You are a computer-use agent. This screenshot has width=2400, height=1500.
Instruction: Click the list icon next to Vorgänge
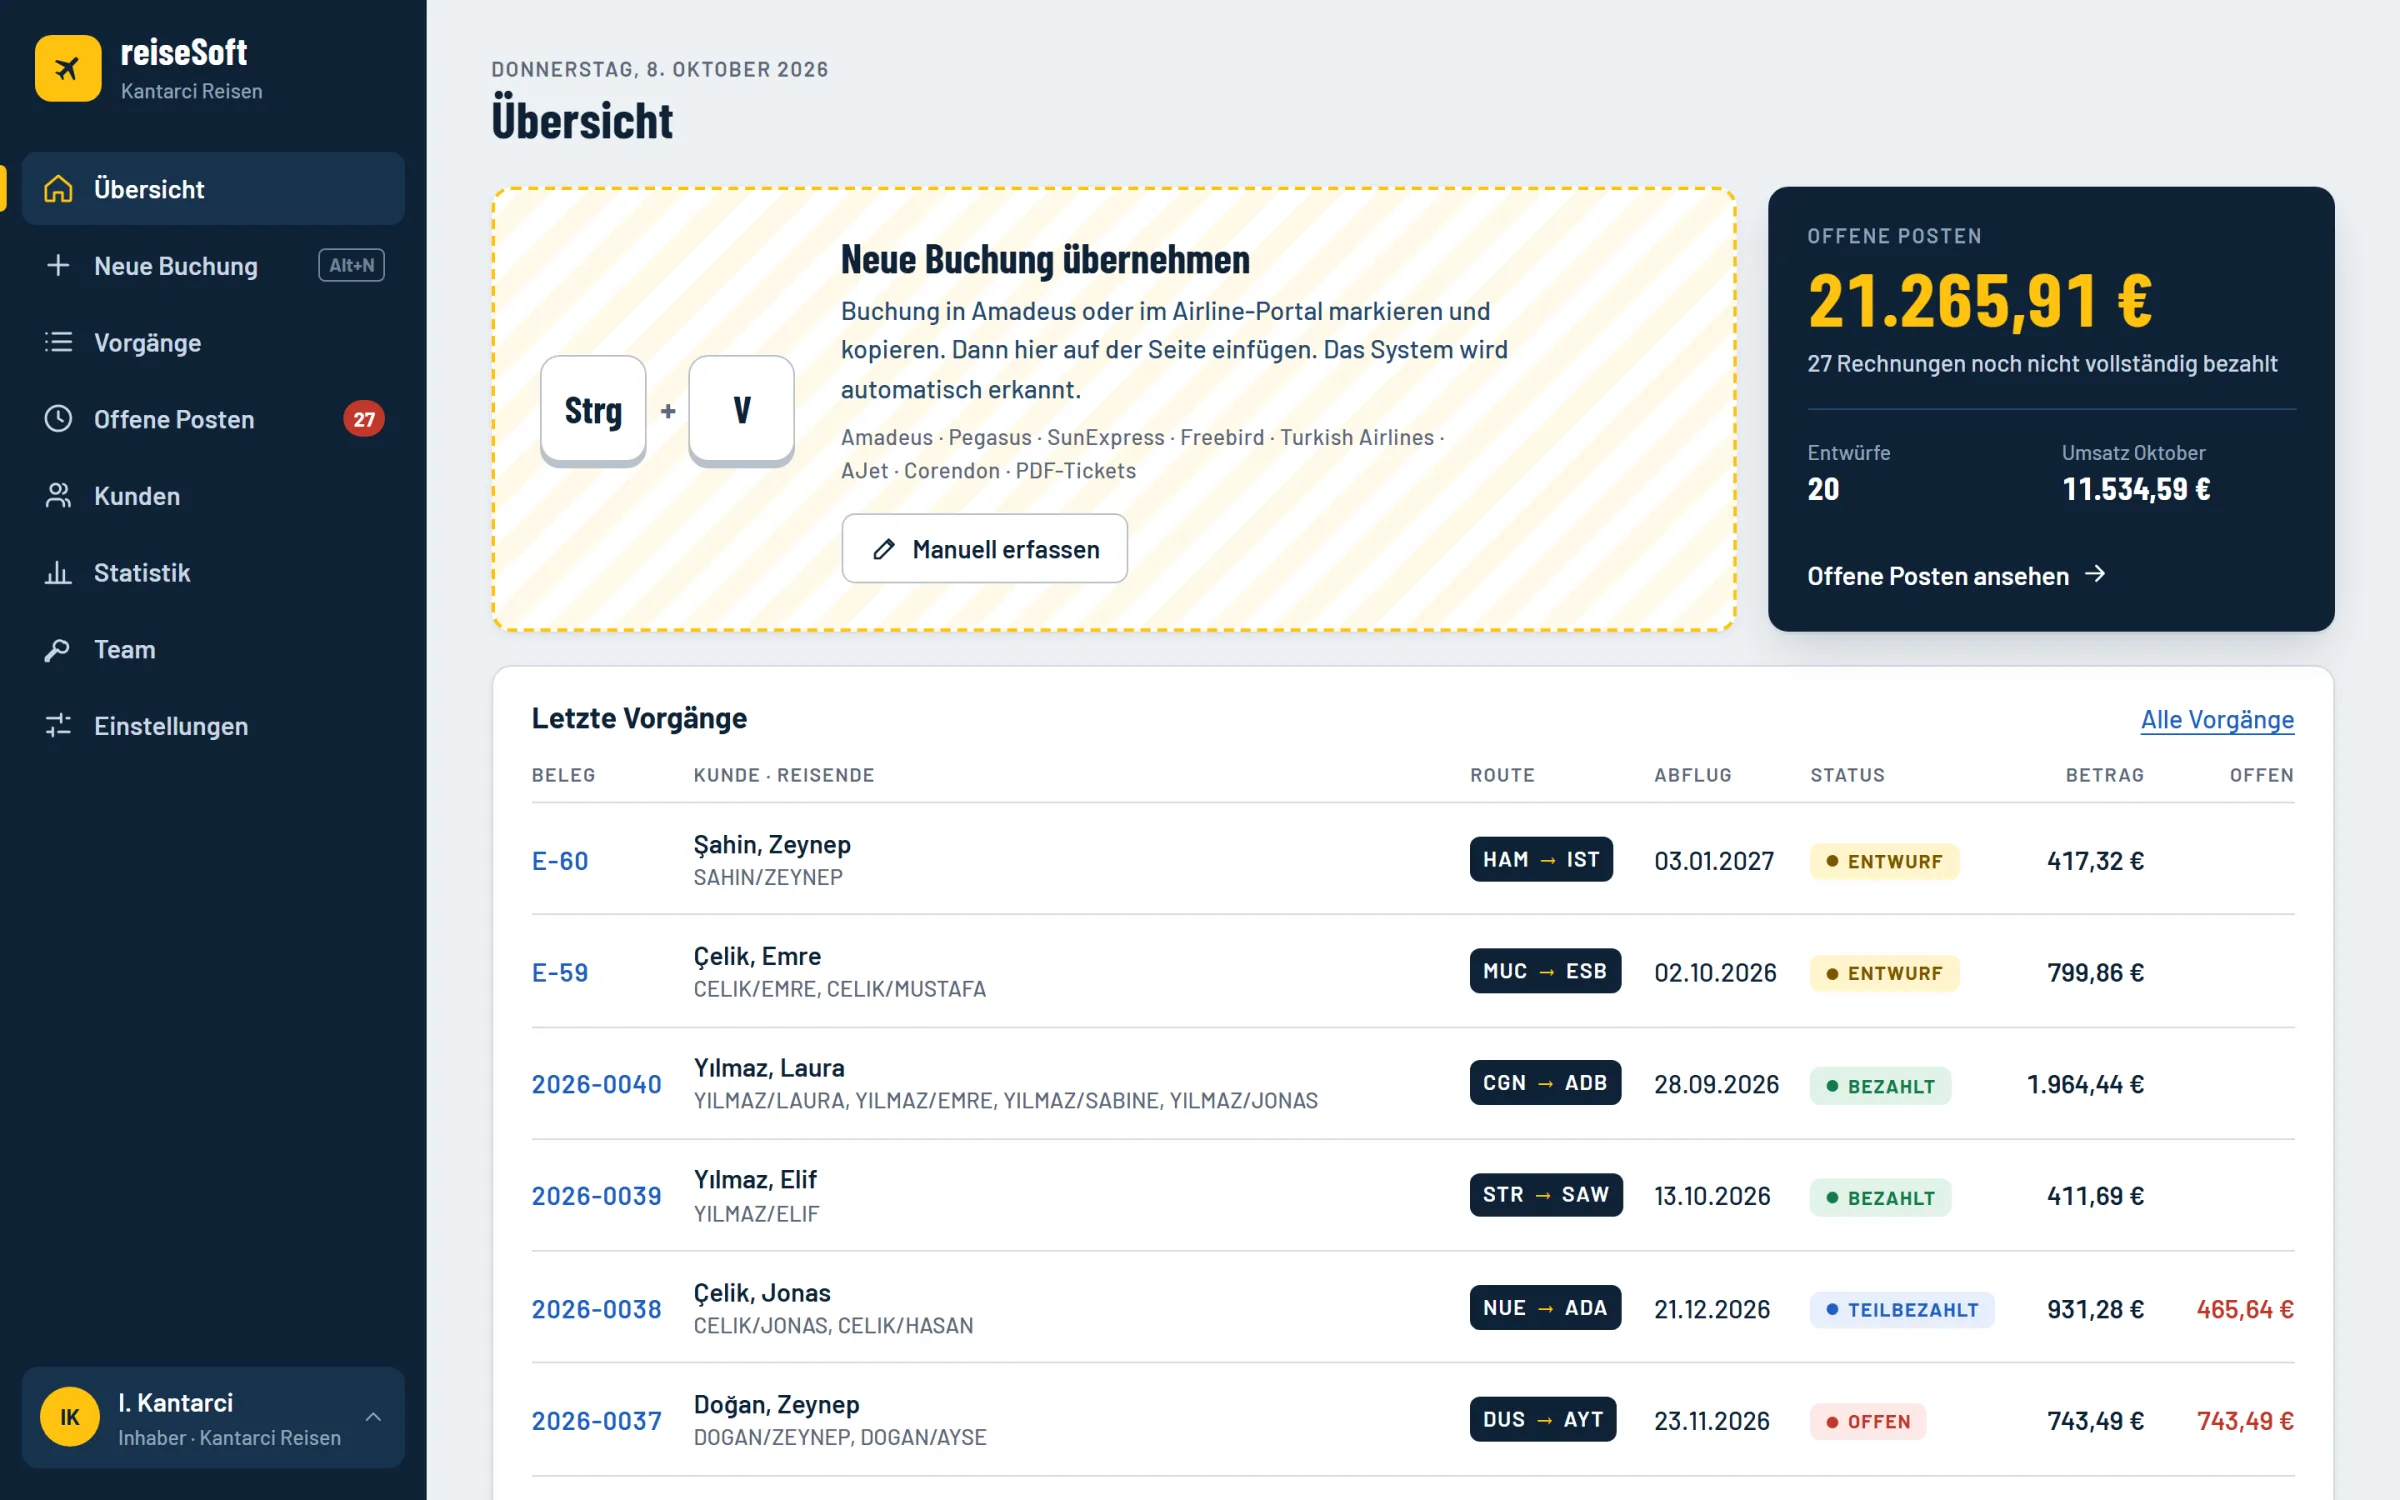[58, 342]
